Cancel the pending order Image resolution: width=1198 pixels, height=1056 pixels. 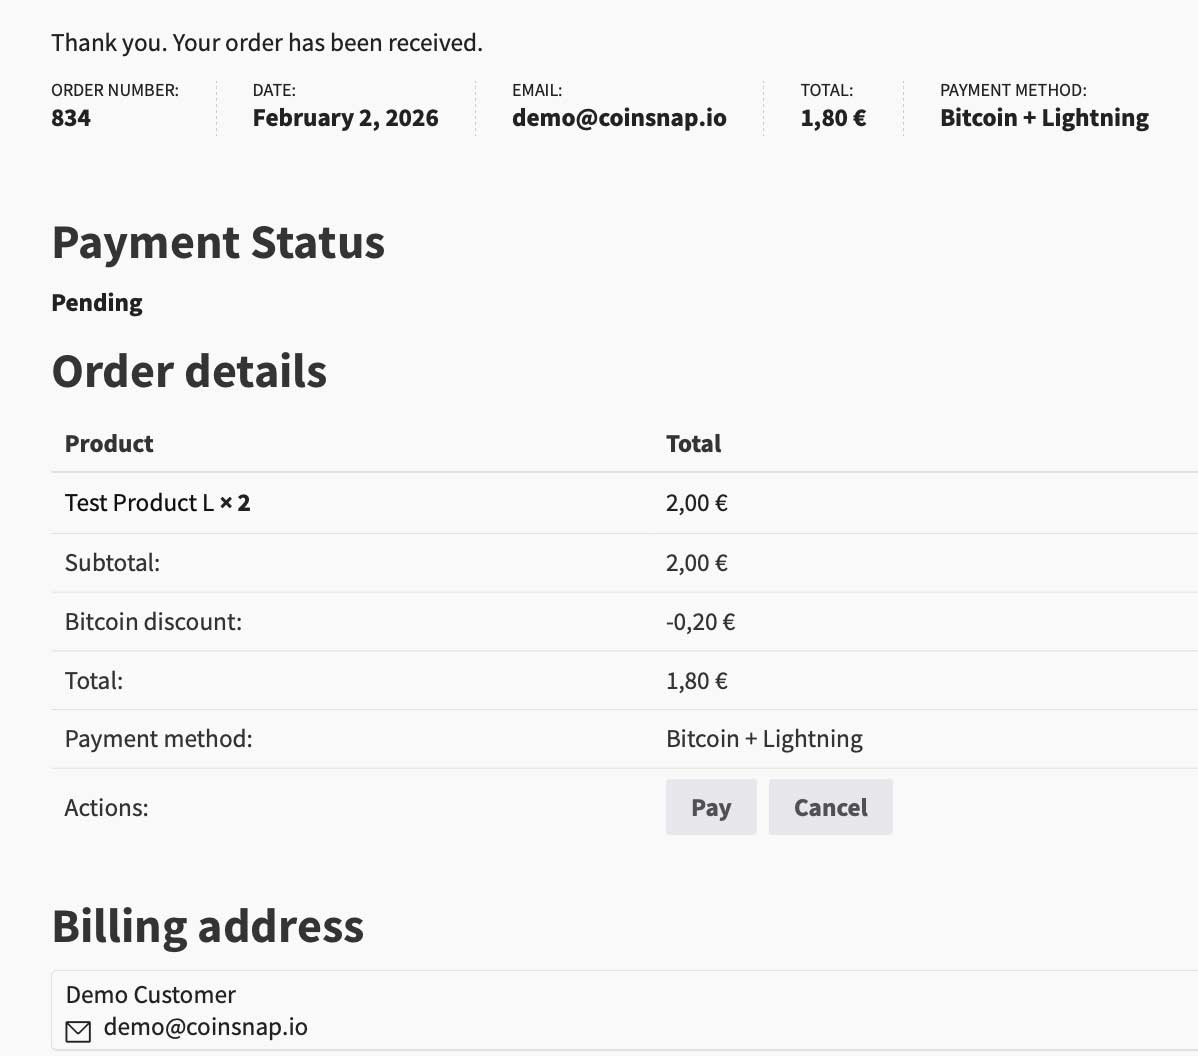(x=830, y=807)
